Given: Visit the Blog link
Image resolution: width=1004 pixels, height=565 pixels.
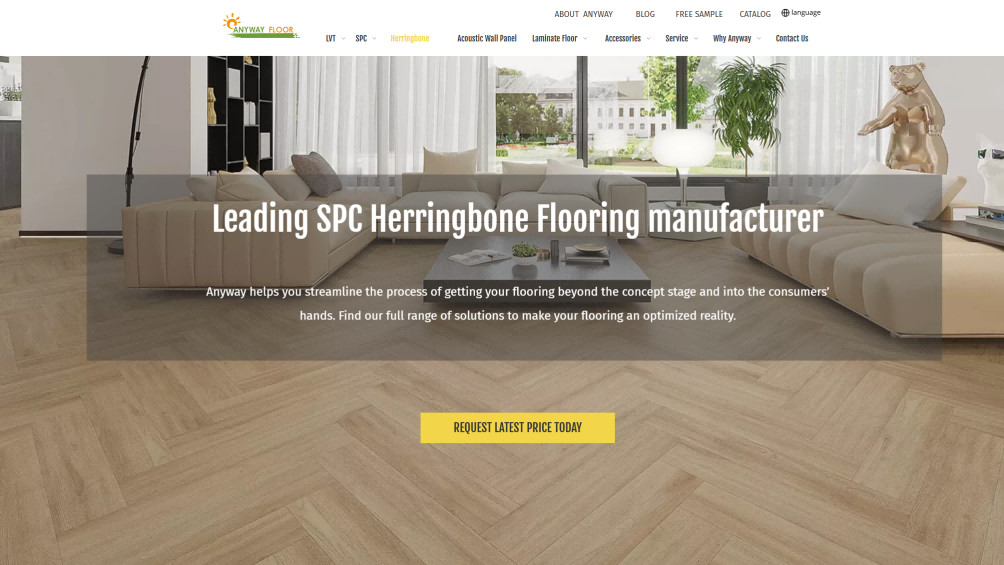Looking at the screenshot, I should click(x=645, y=14).
